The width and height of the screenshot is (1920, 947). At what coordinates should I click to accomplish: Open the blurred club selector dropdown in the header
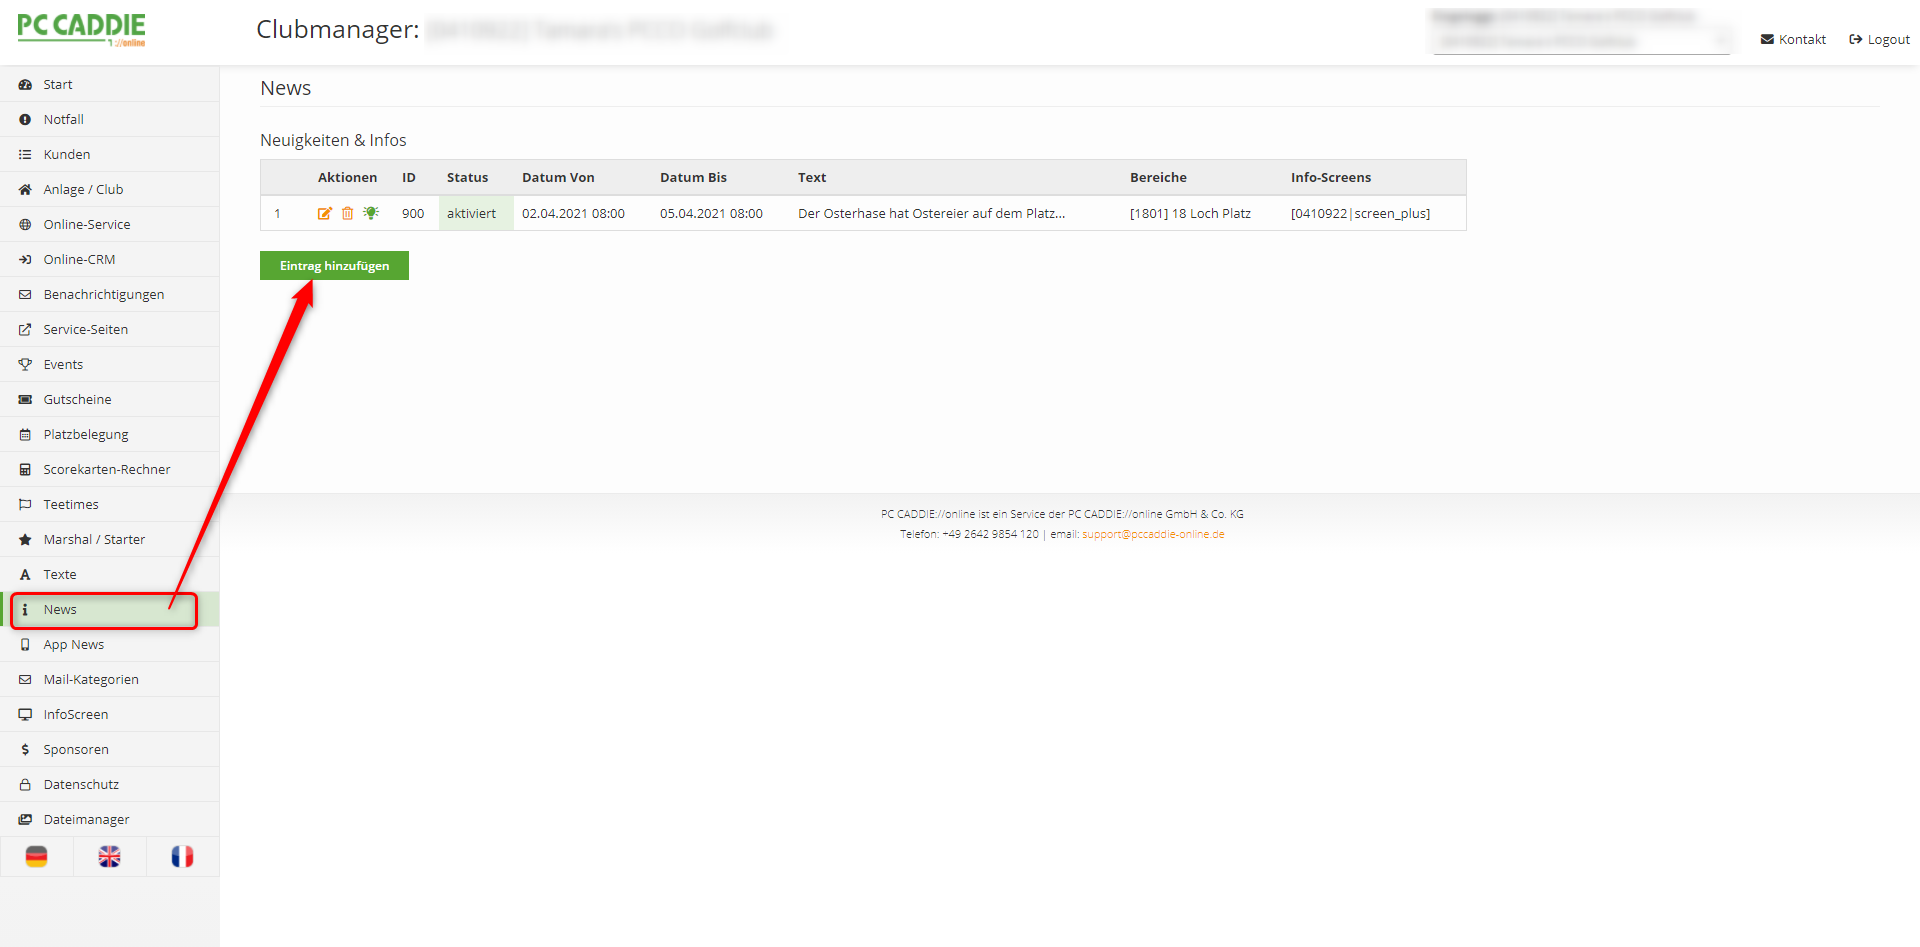coord(1581,41)
